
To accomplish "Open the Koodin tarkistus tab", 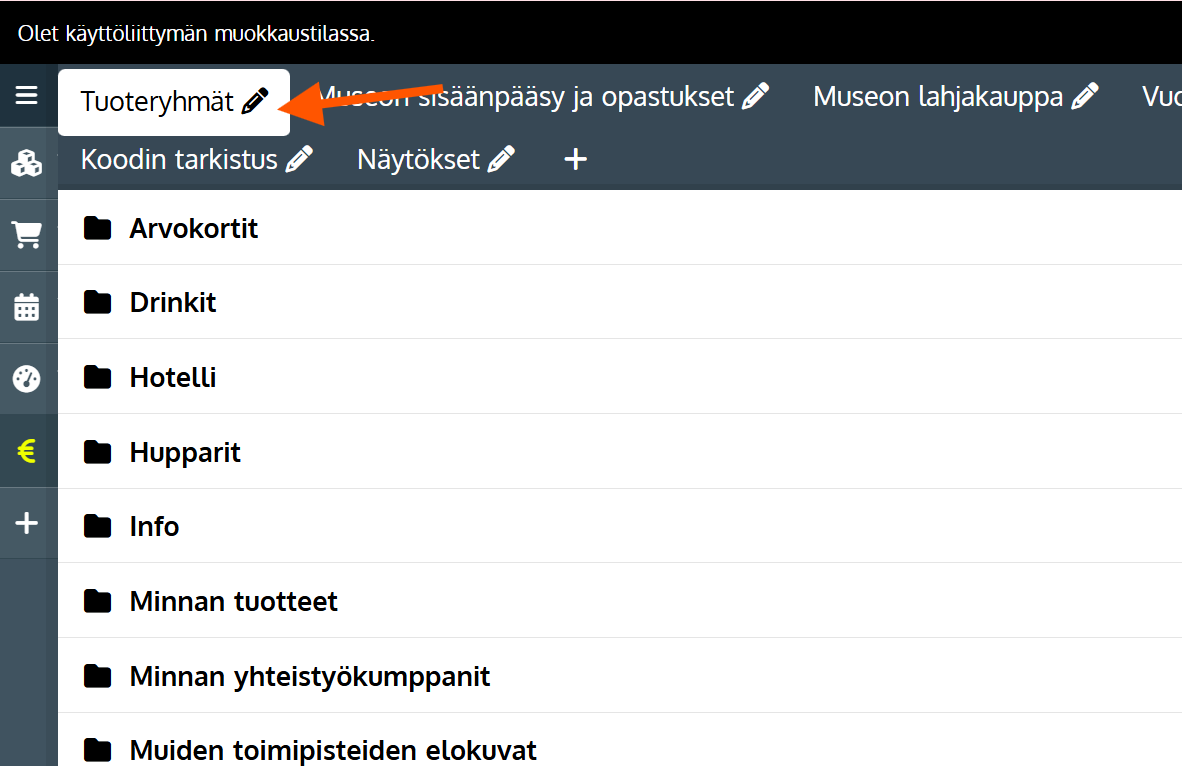I will 179,159.
